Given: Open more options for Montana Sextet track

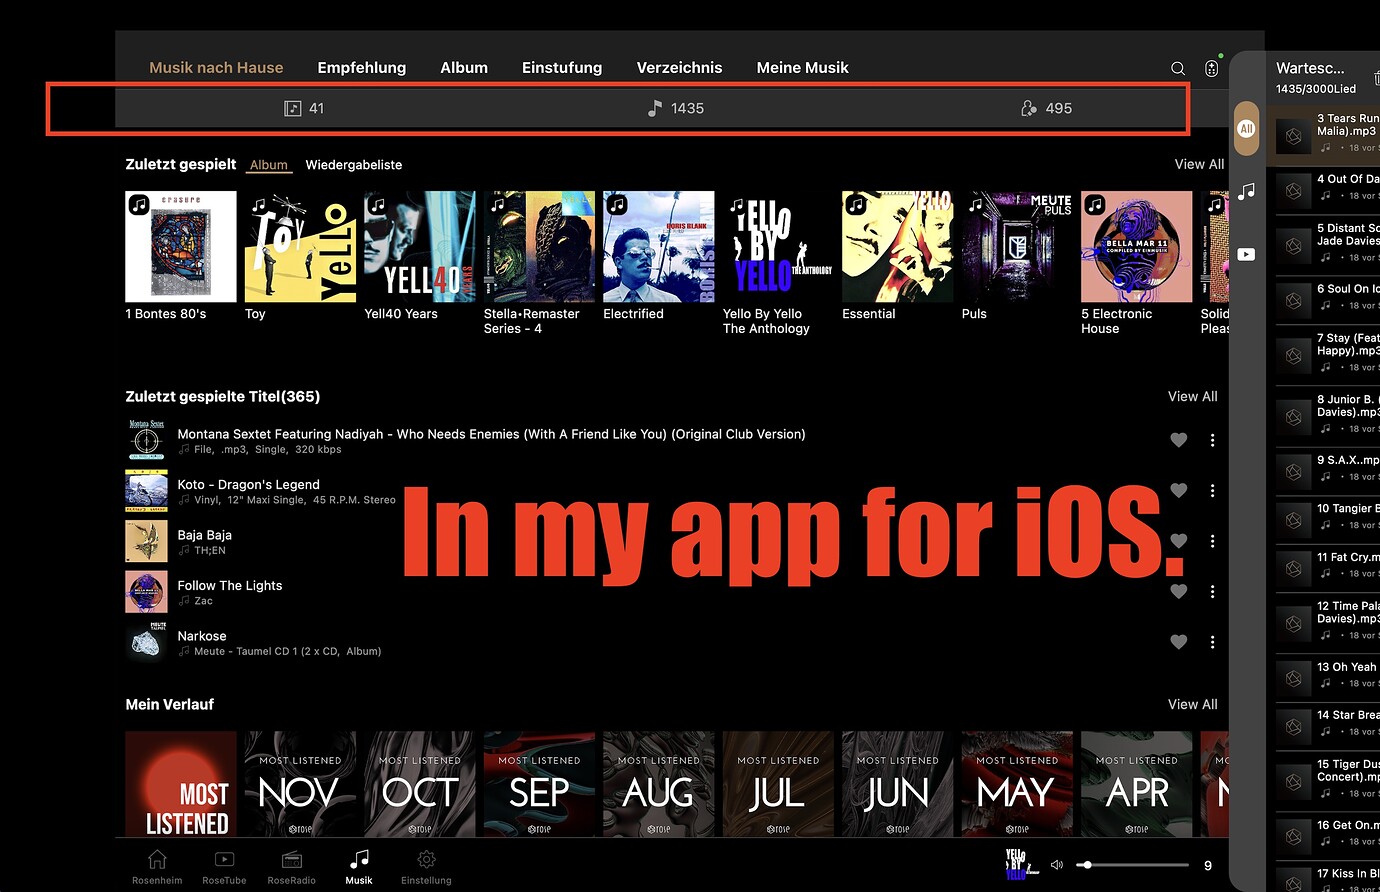Looking at the screenshot, I should click(x=1212, y=440).
